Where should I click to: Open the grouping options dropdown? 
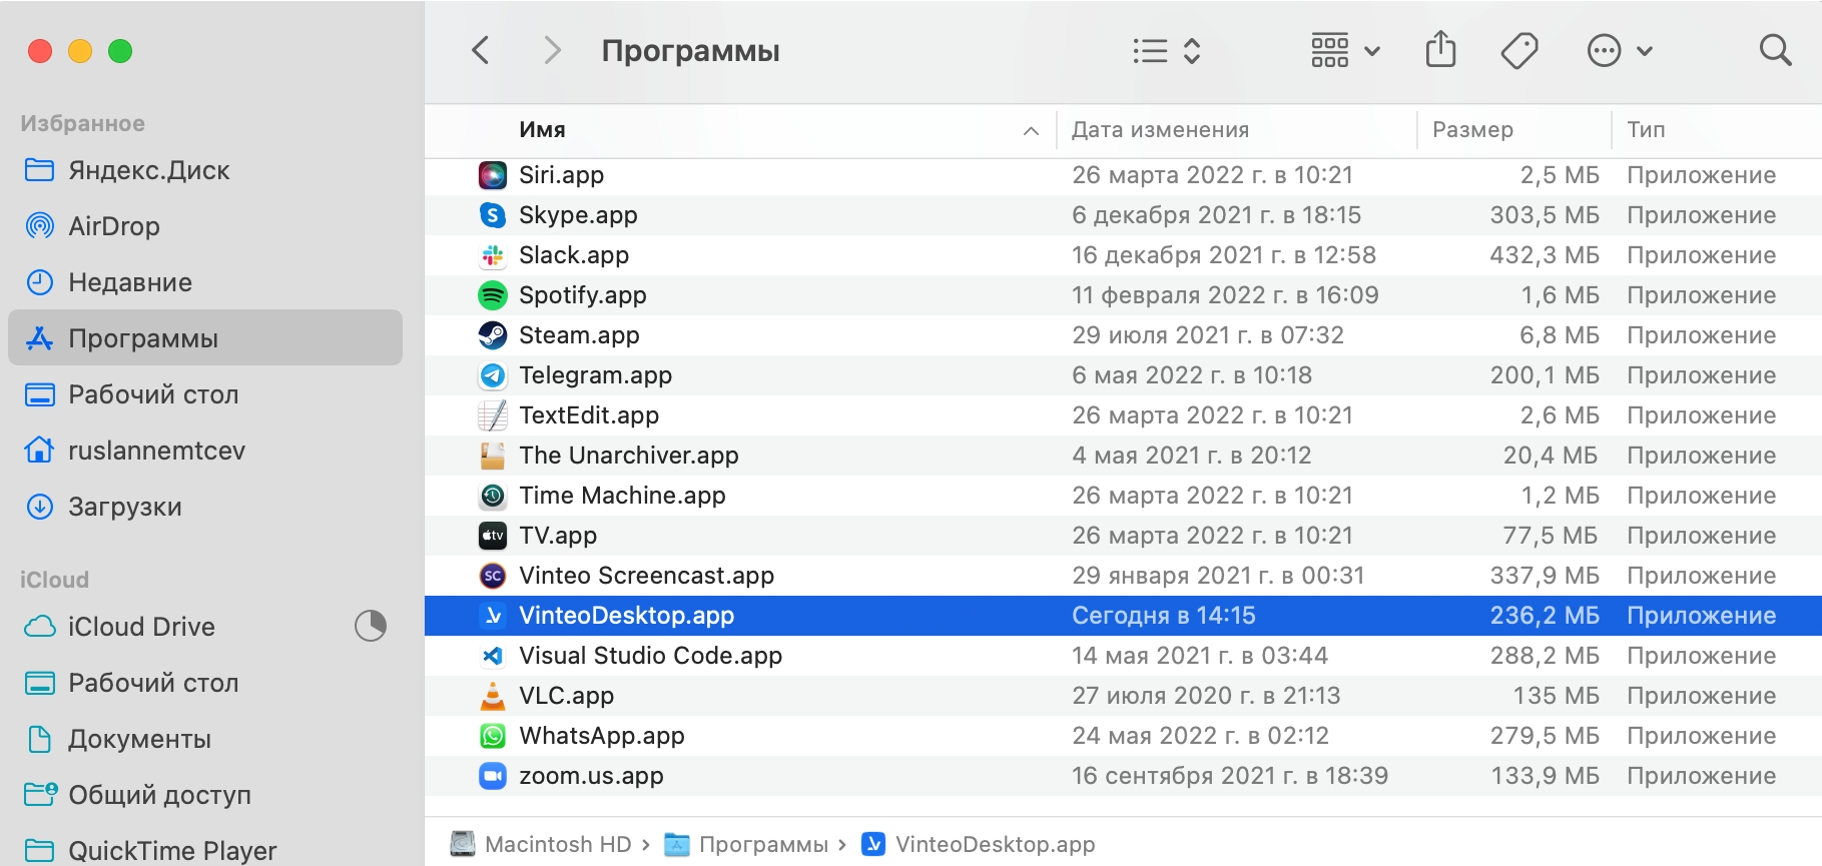[x=1345, y=51]
